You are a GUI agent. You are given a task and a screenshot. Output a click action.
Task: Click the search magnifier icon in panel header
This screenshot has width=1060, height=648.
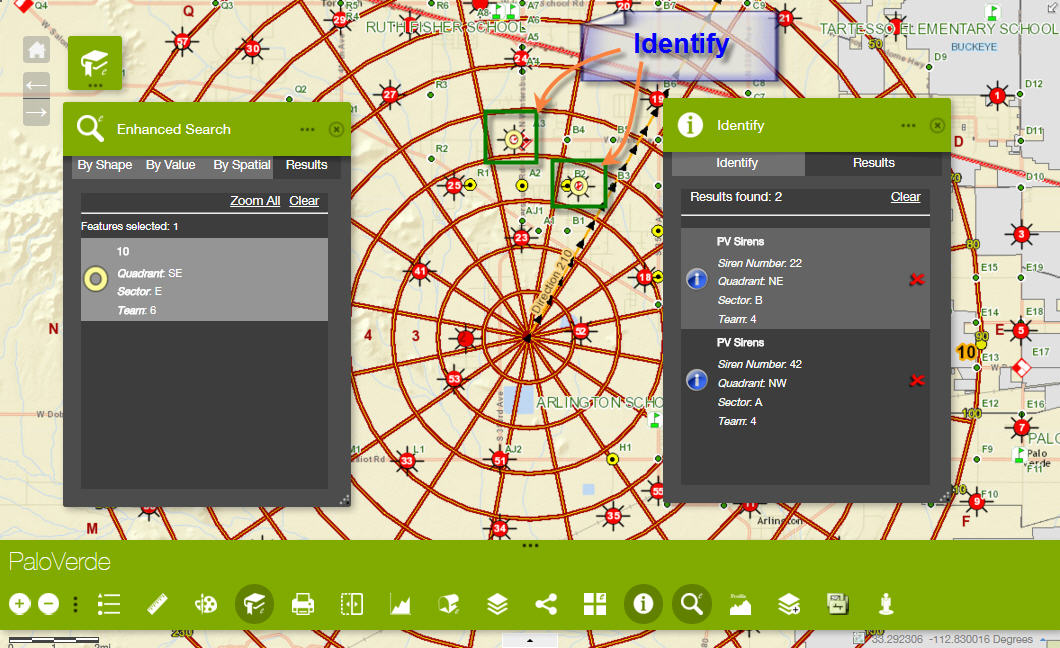[x=90, y=128]
